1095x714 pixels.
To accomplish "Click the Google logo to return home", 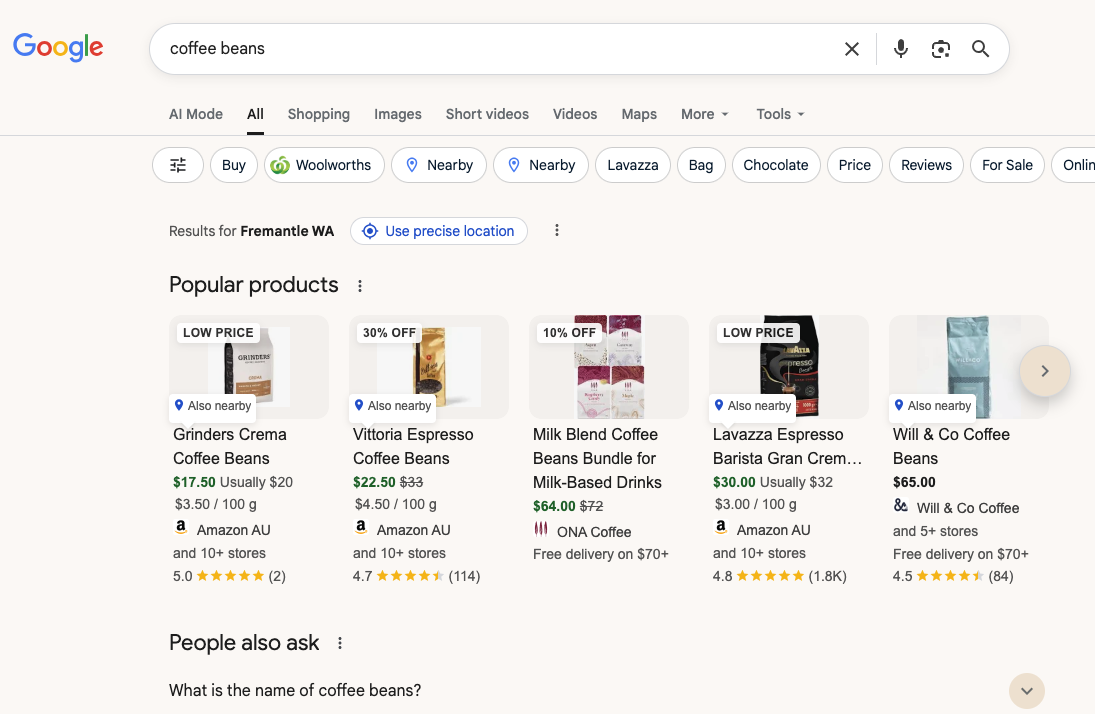I will 58,47.
